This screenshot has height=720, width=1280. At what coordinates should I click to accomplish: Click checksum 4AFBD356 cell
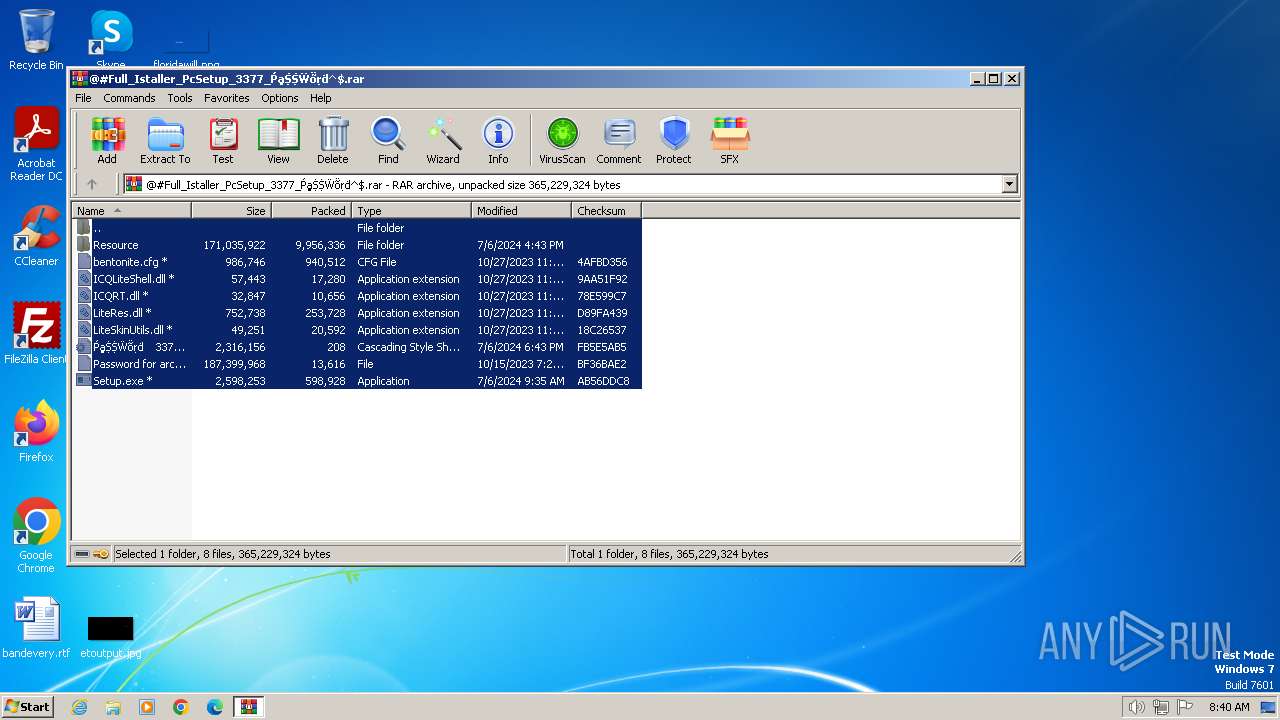602,262
